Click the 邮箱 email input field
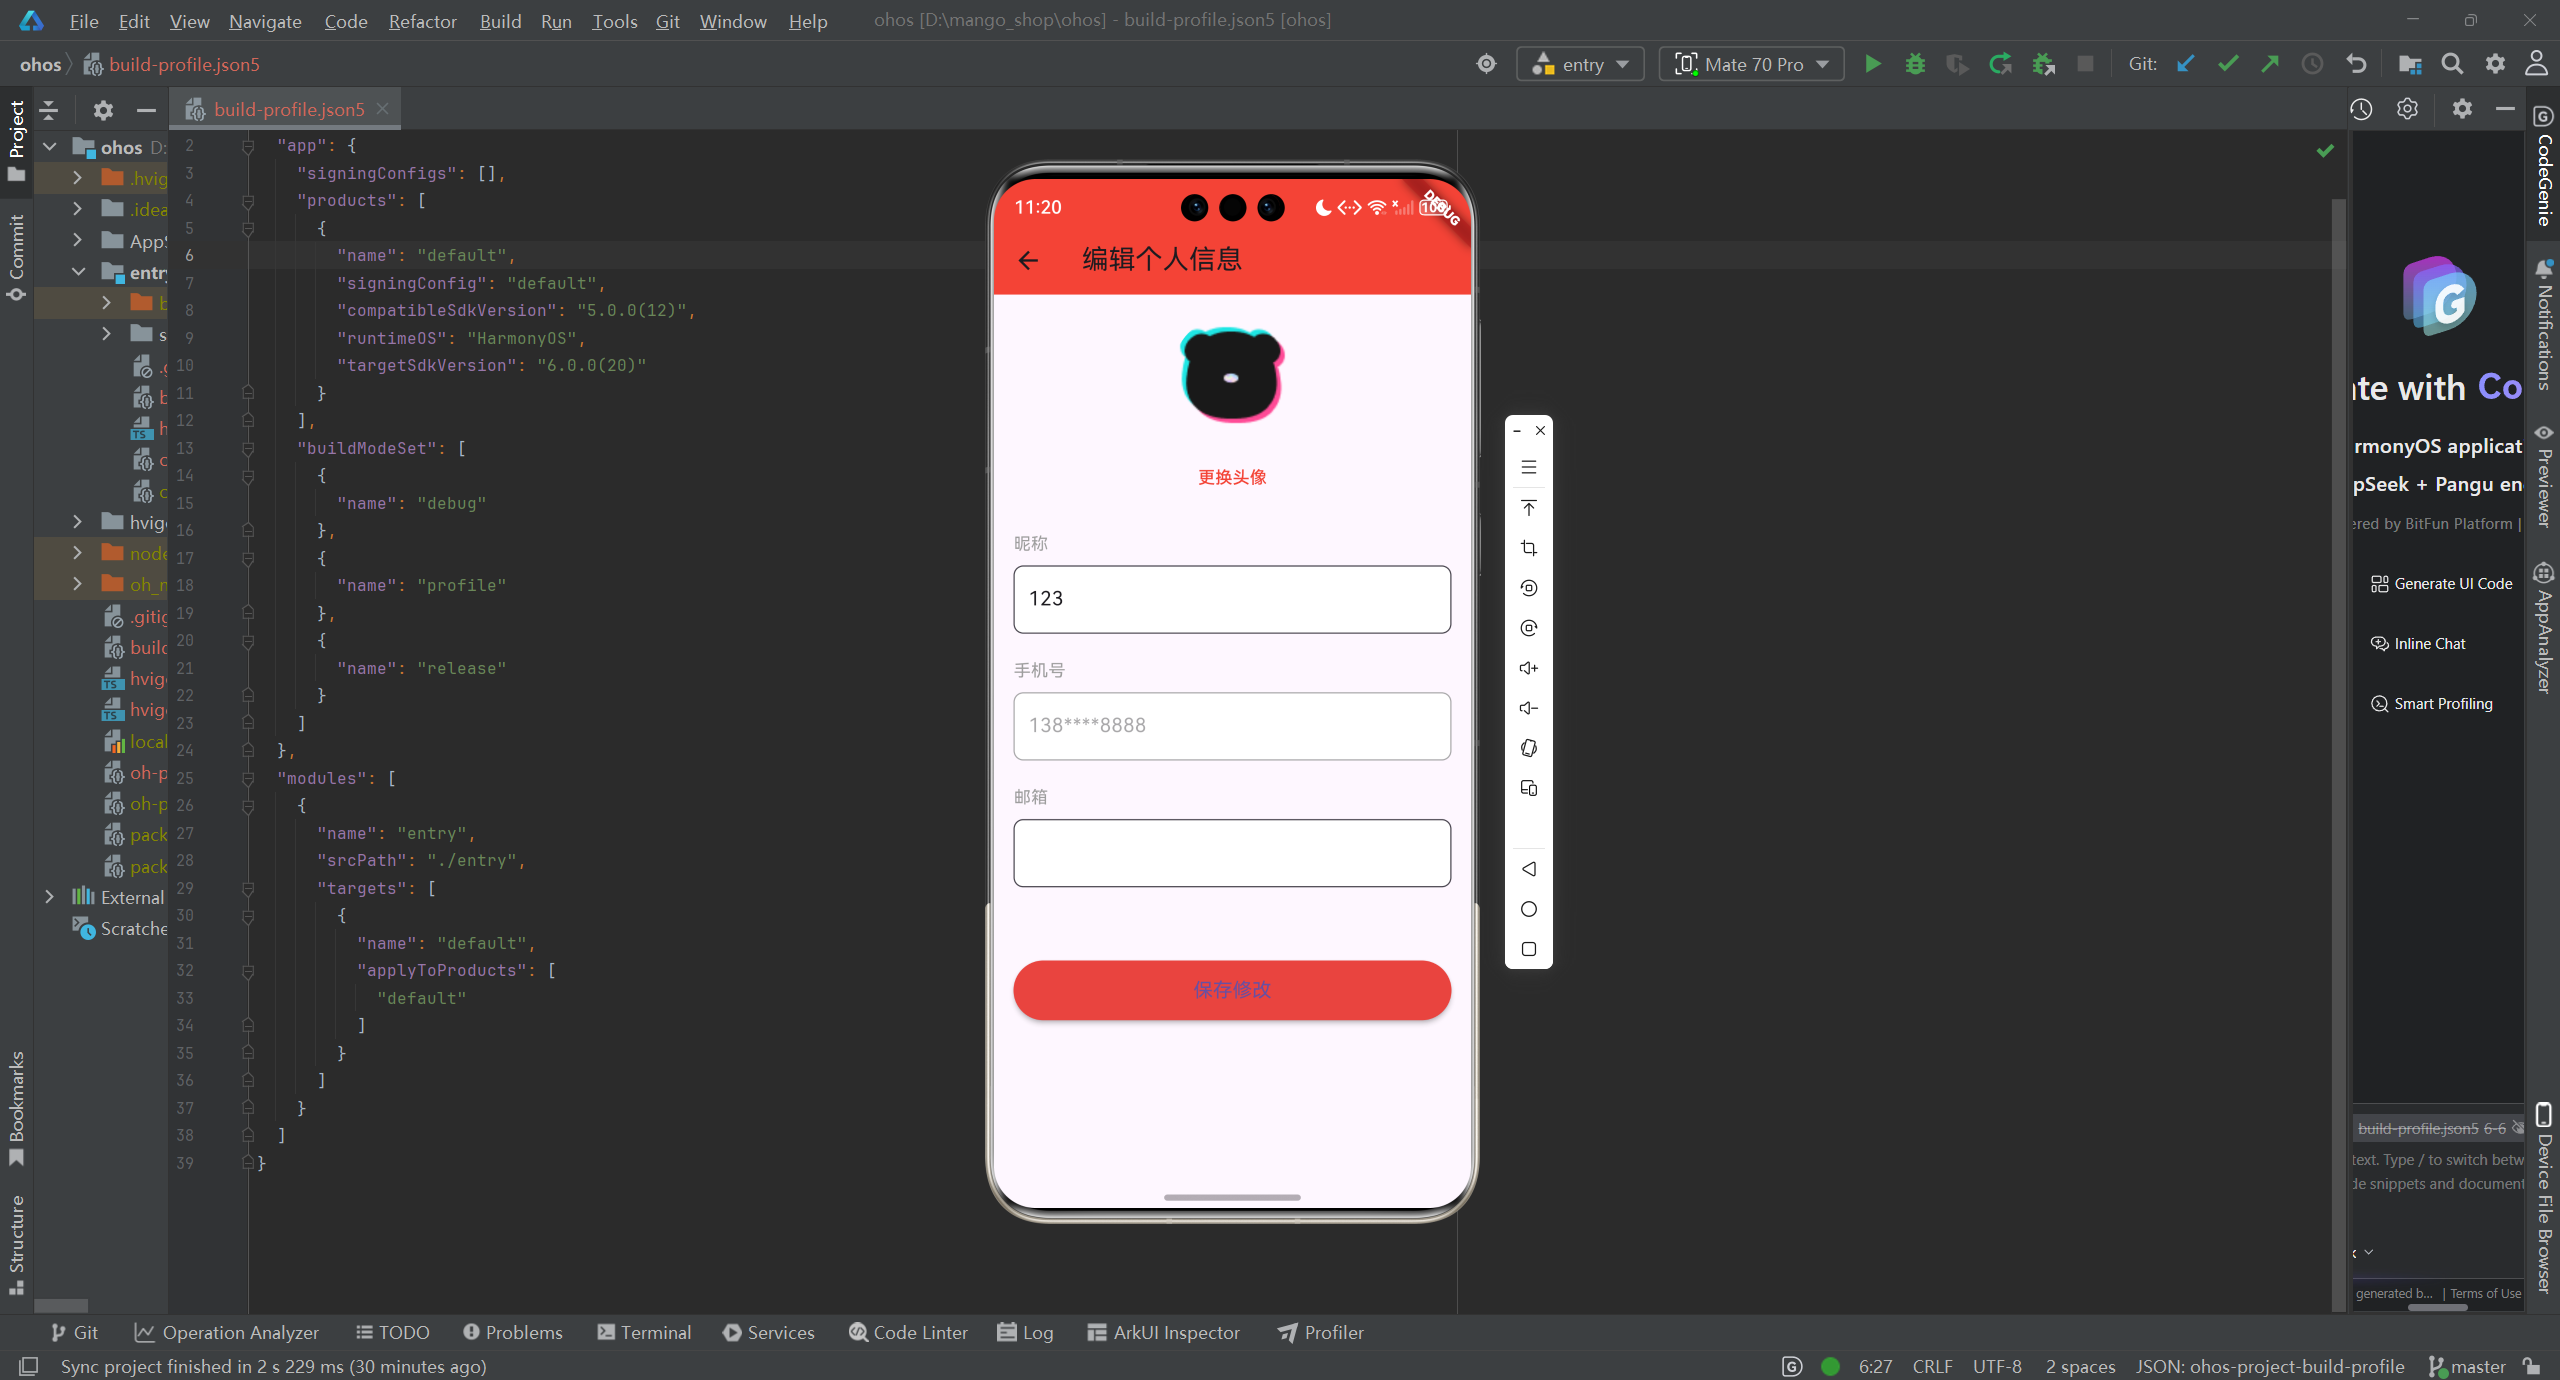The image size is (2560, 1380). pos(1231,853)
